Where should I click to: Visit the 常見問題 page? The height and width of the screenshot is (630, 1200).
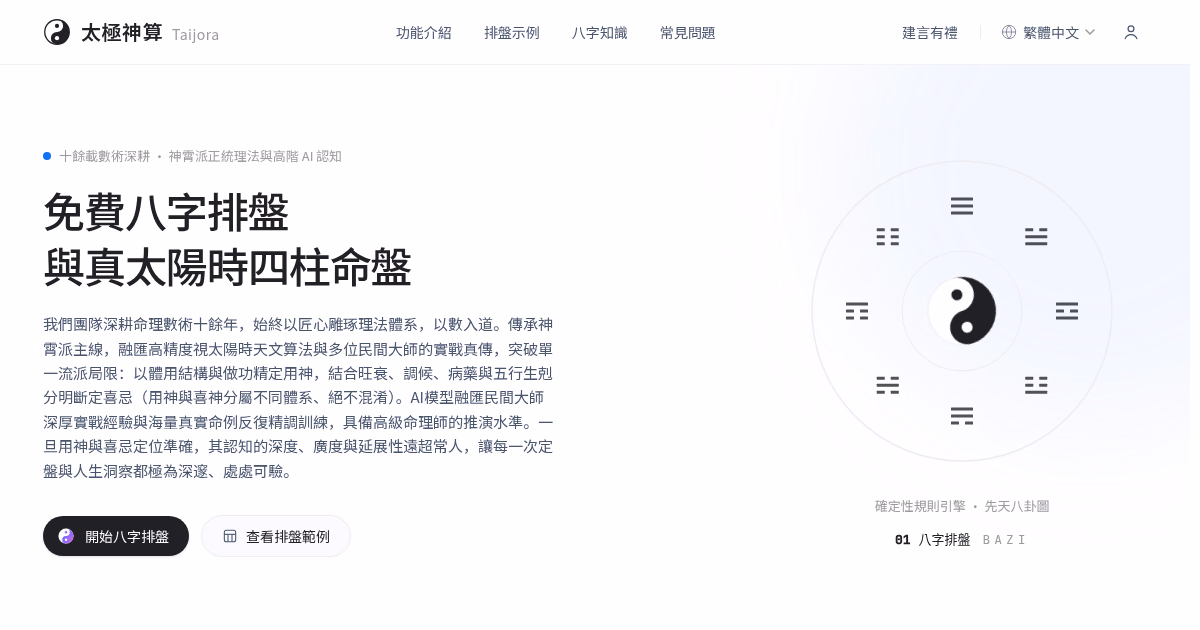688,33
